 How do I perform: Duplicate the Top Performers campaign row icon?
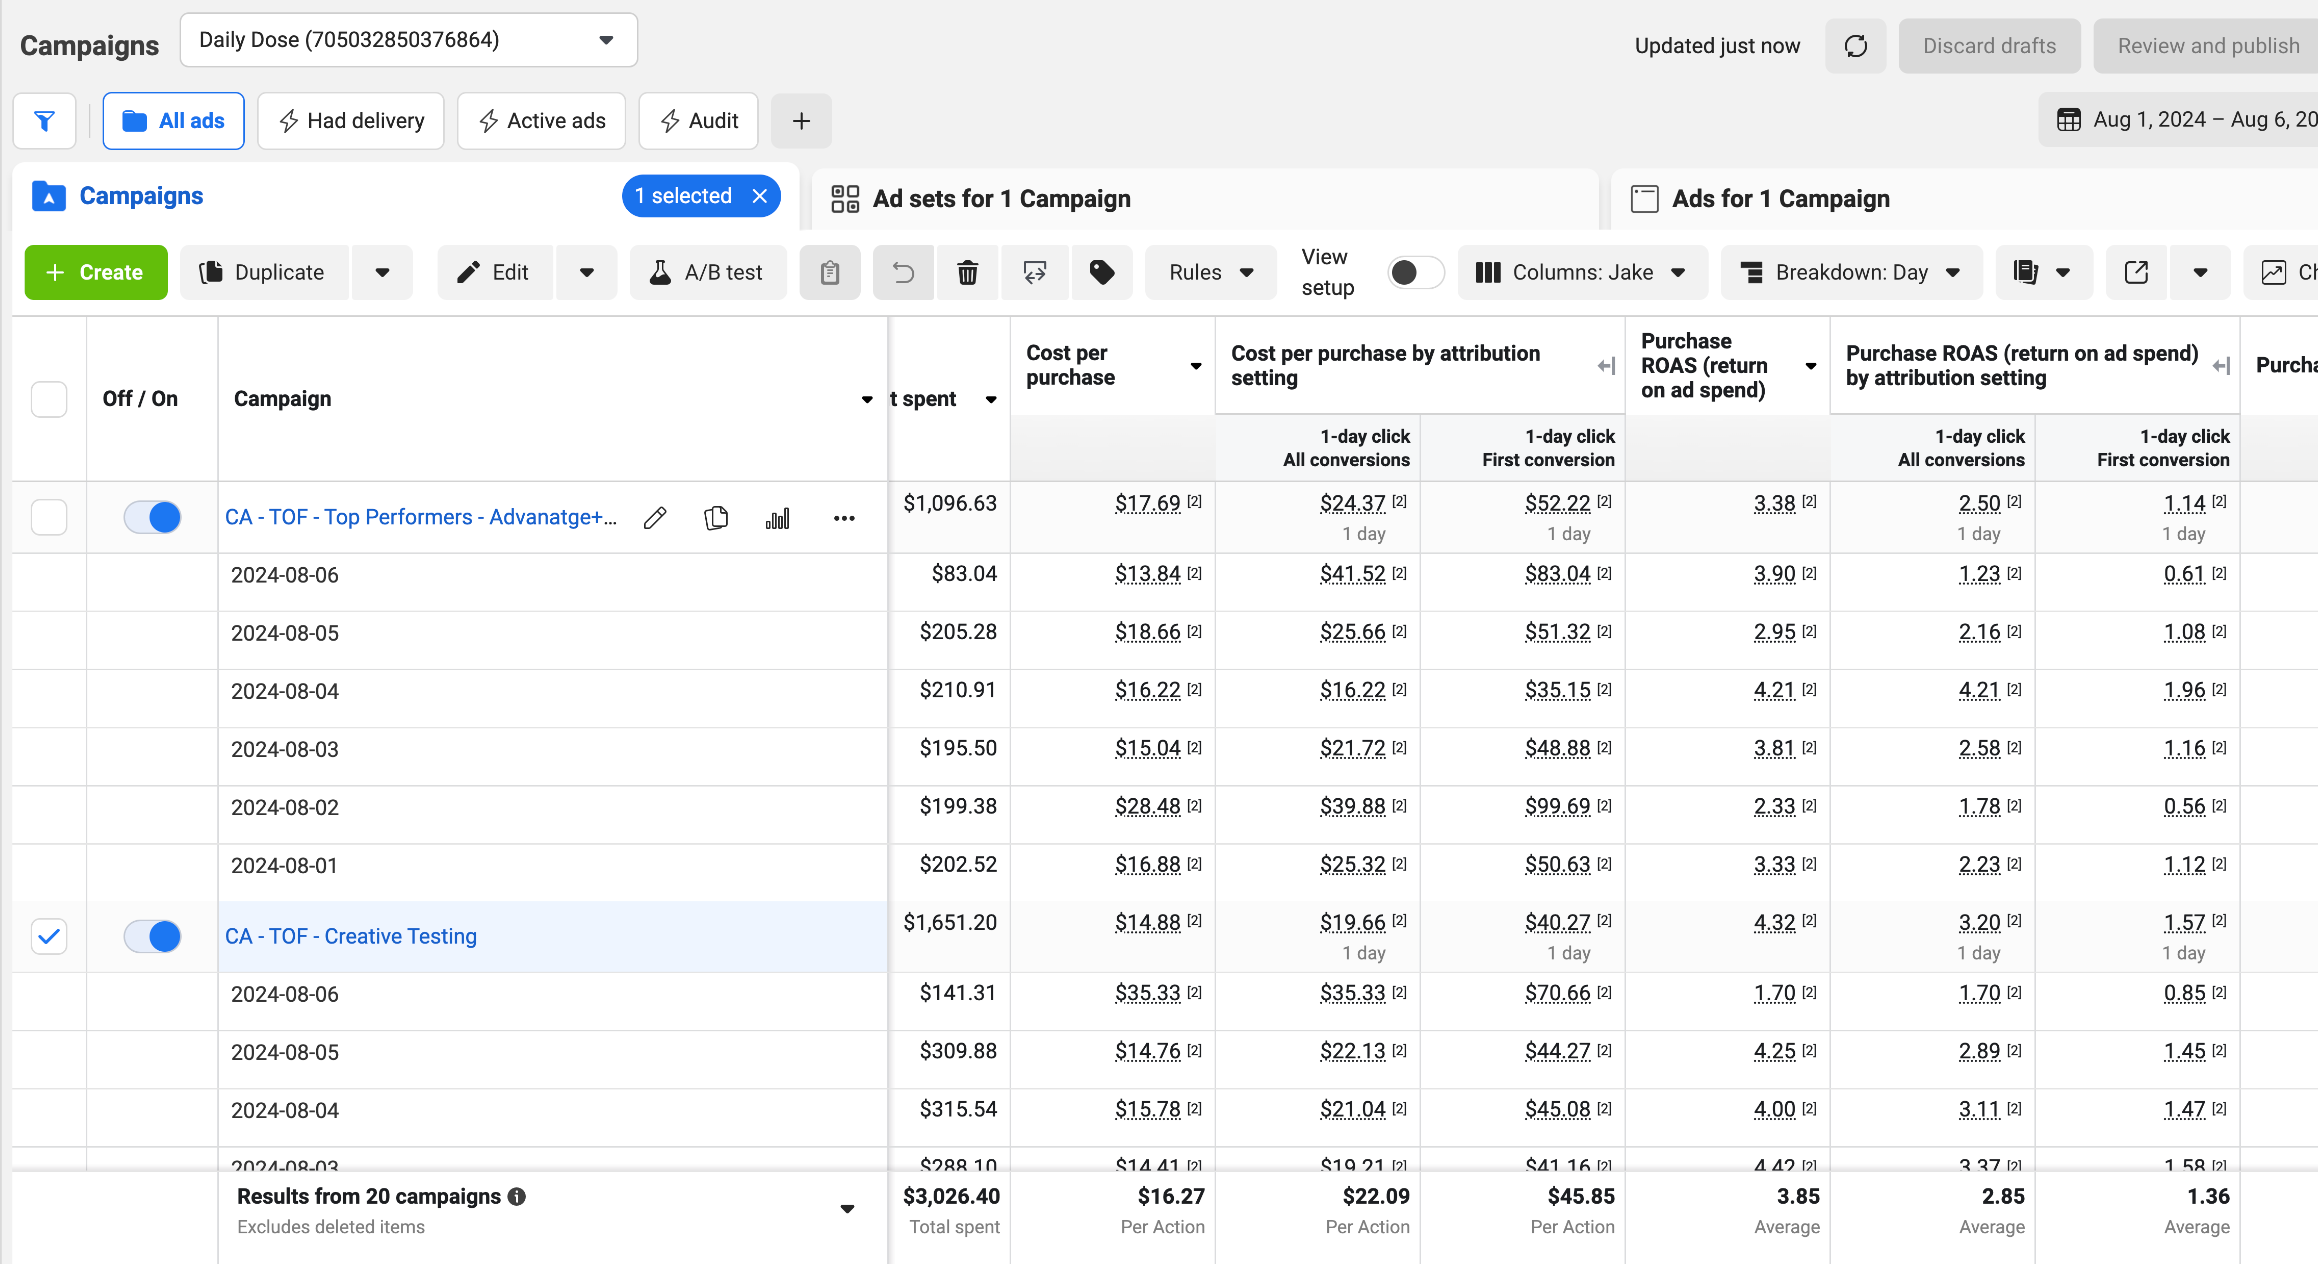[716, 518]
